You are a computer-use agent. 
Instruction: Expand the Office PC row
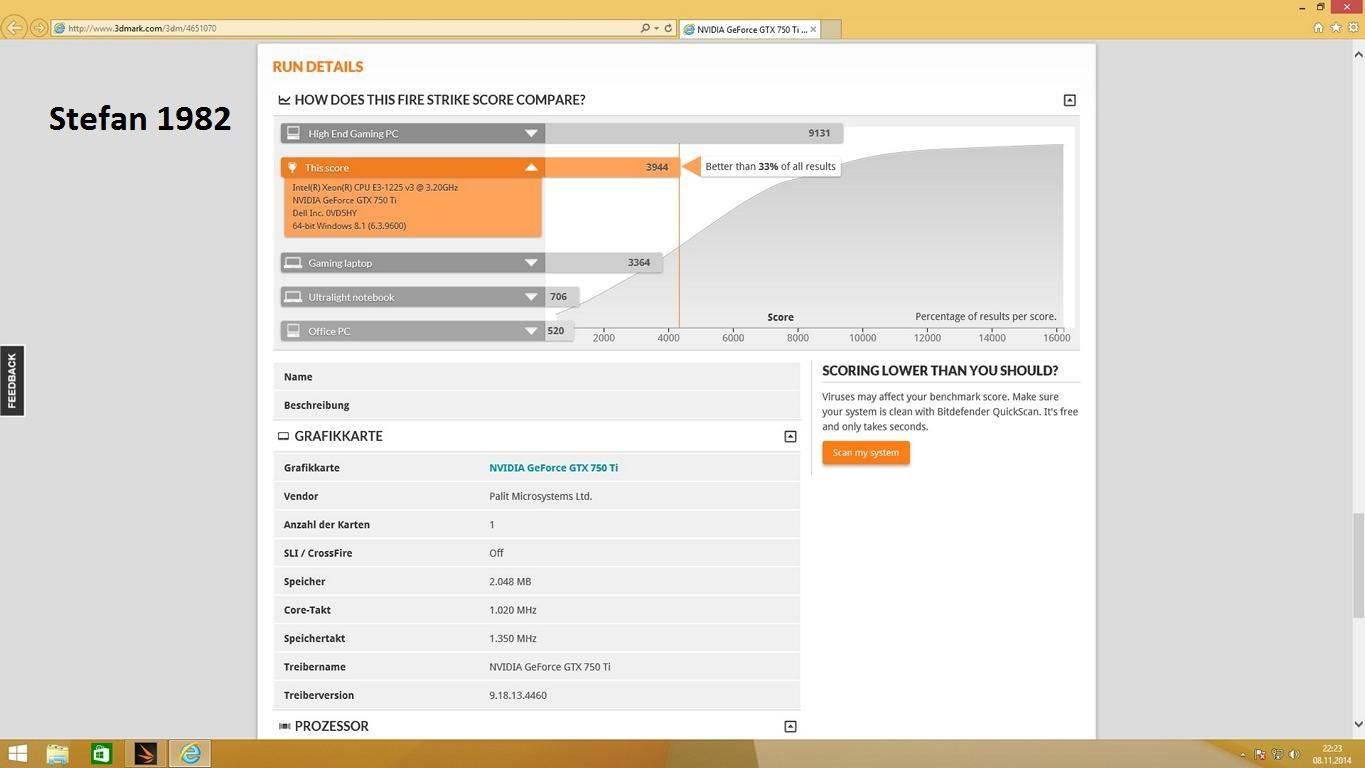tap(531, 331)
